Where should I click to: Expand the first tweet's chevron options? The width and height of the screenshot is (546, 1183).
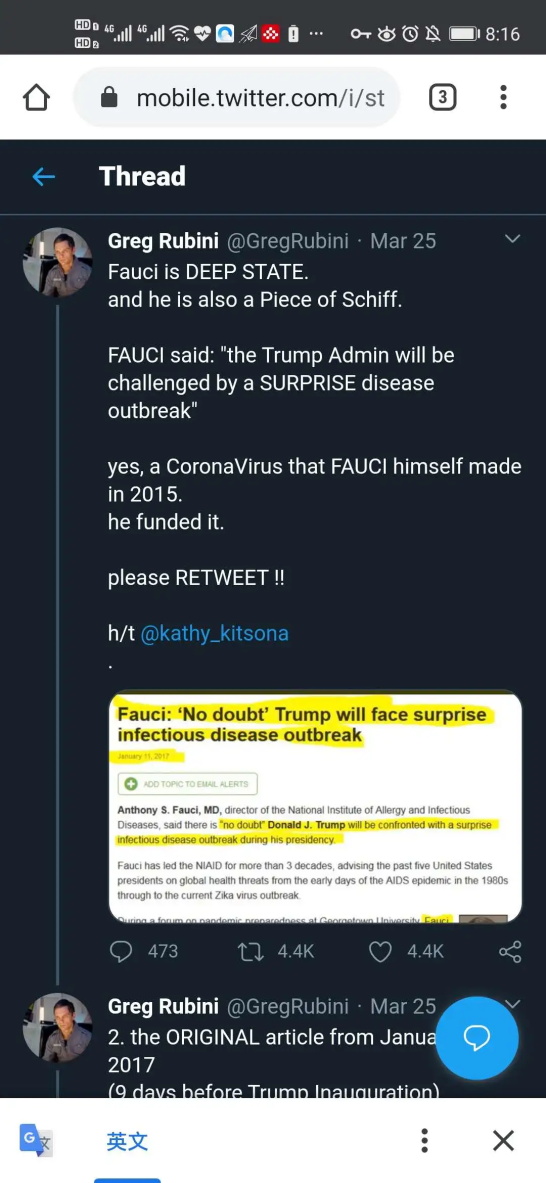(x=512, y=240)
